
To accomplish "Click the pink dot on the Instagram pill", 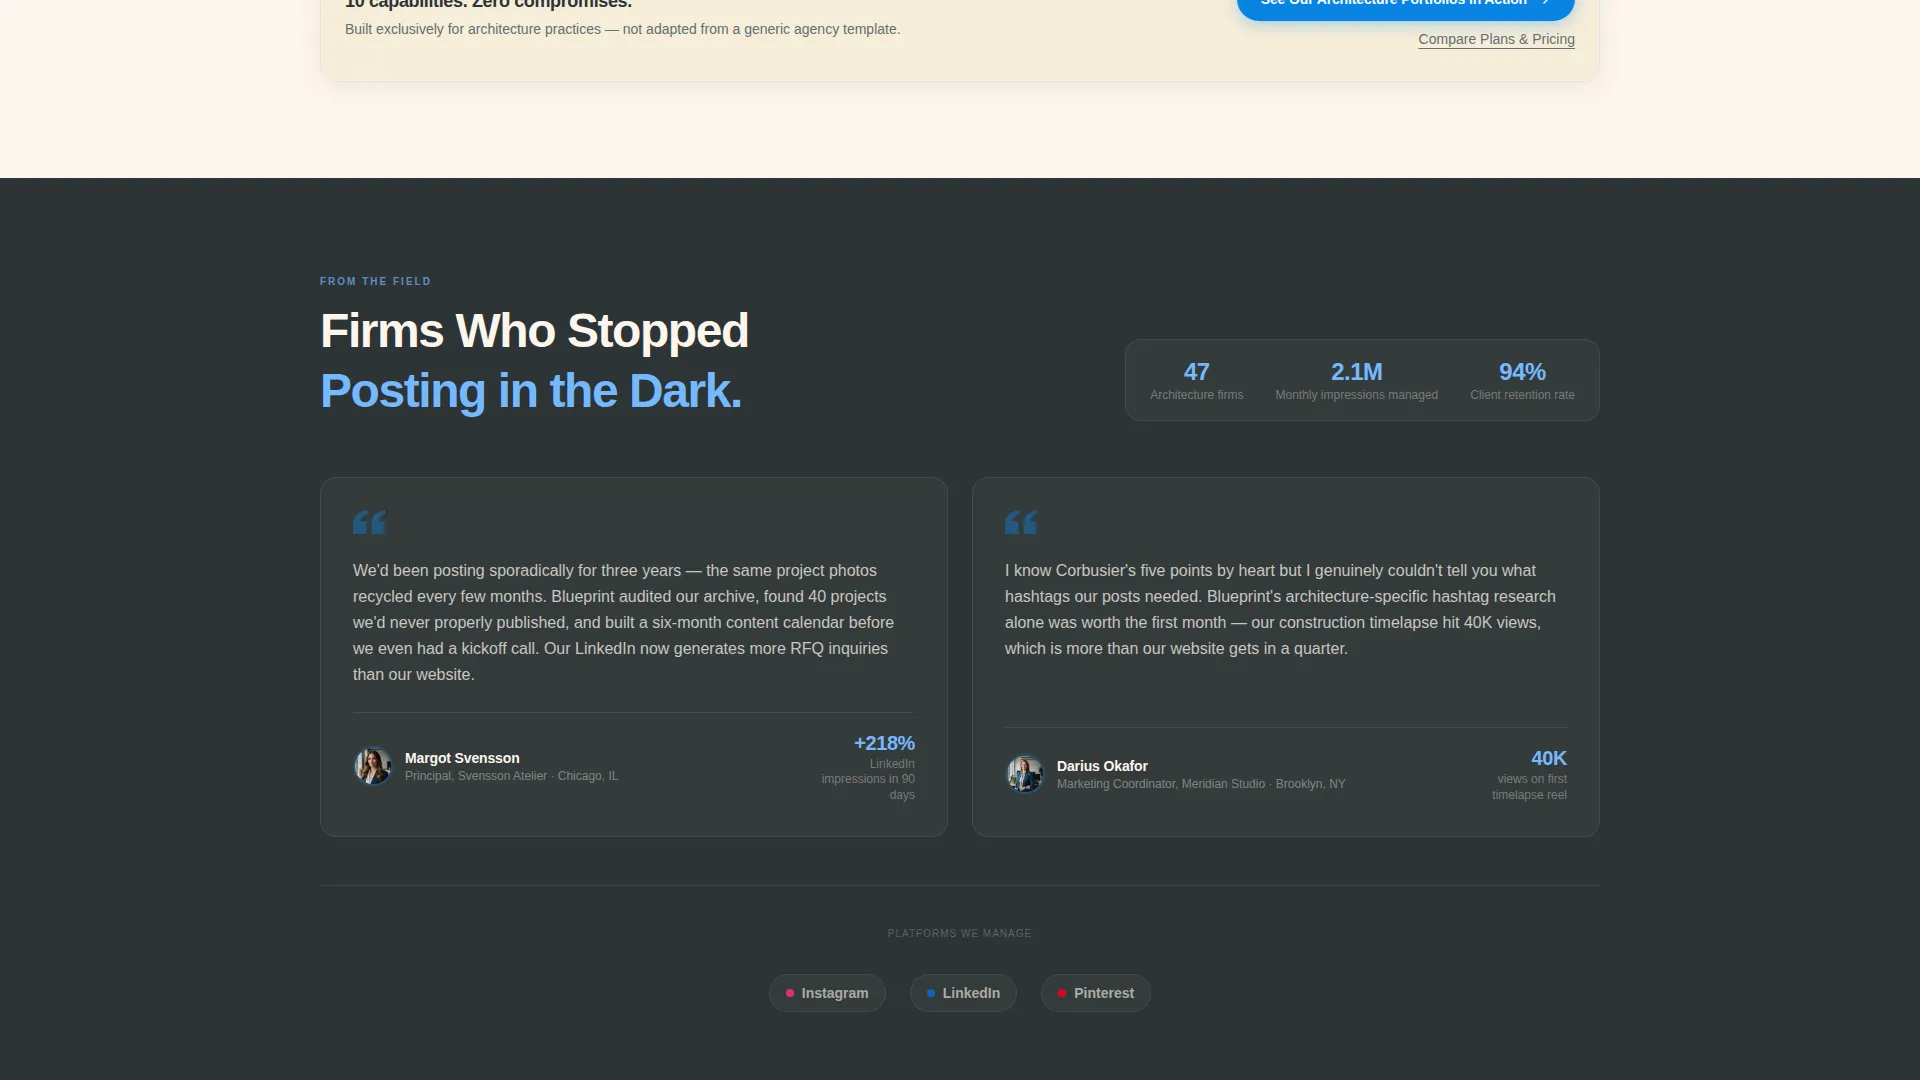I will pos(790,993).
